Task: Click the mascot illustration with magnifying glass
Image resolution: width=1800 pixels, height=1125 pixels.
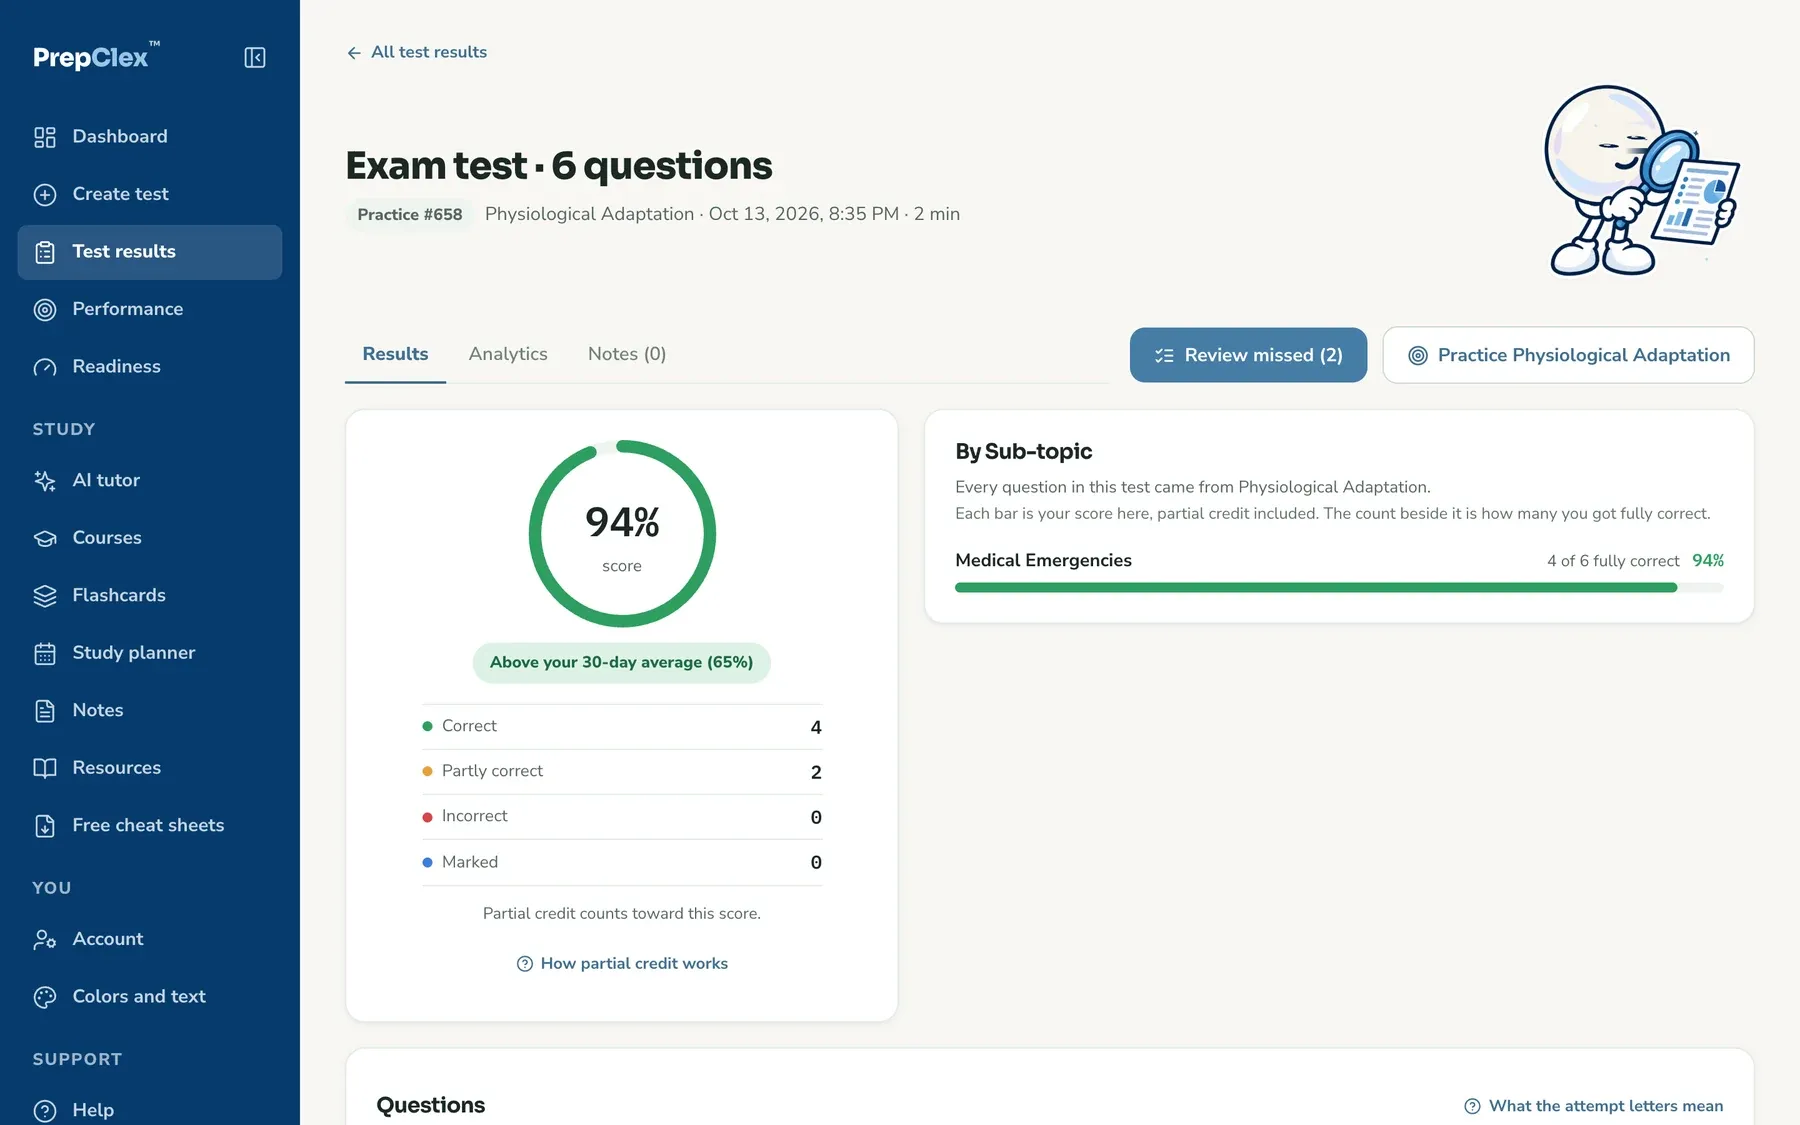Action: click(1641, 181)
